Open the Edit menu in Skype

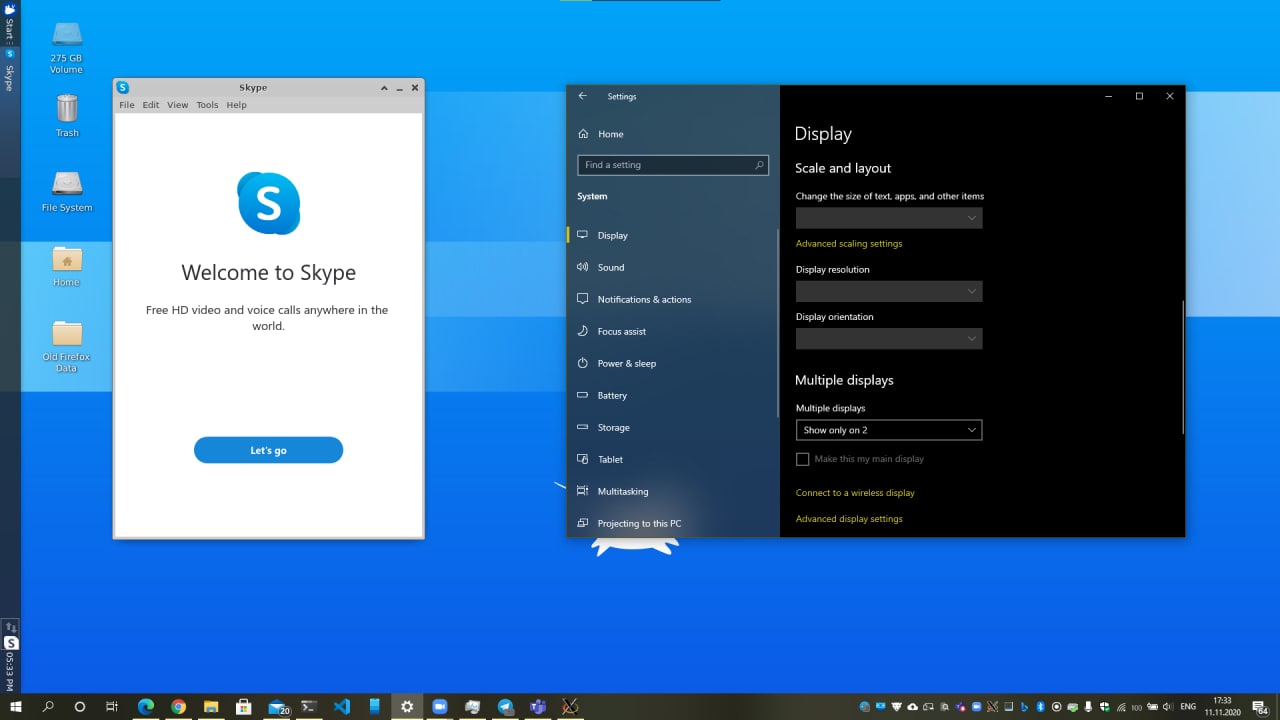coord(151,105)
